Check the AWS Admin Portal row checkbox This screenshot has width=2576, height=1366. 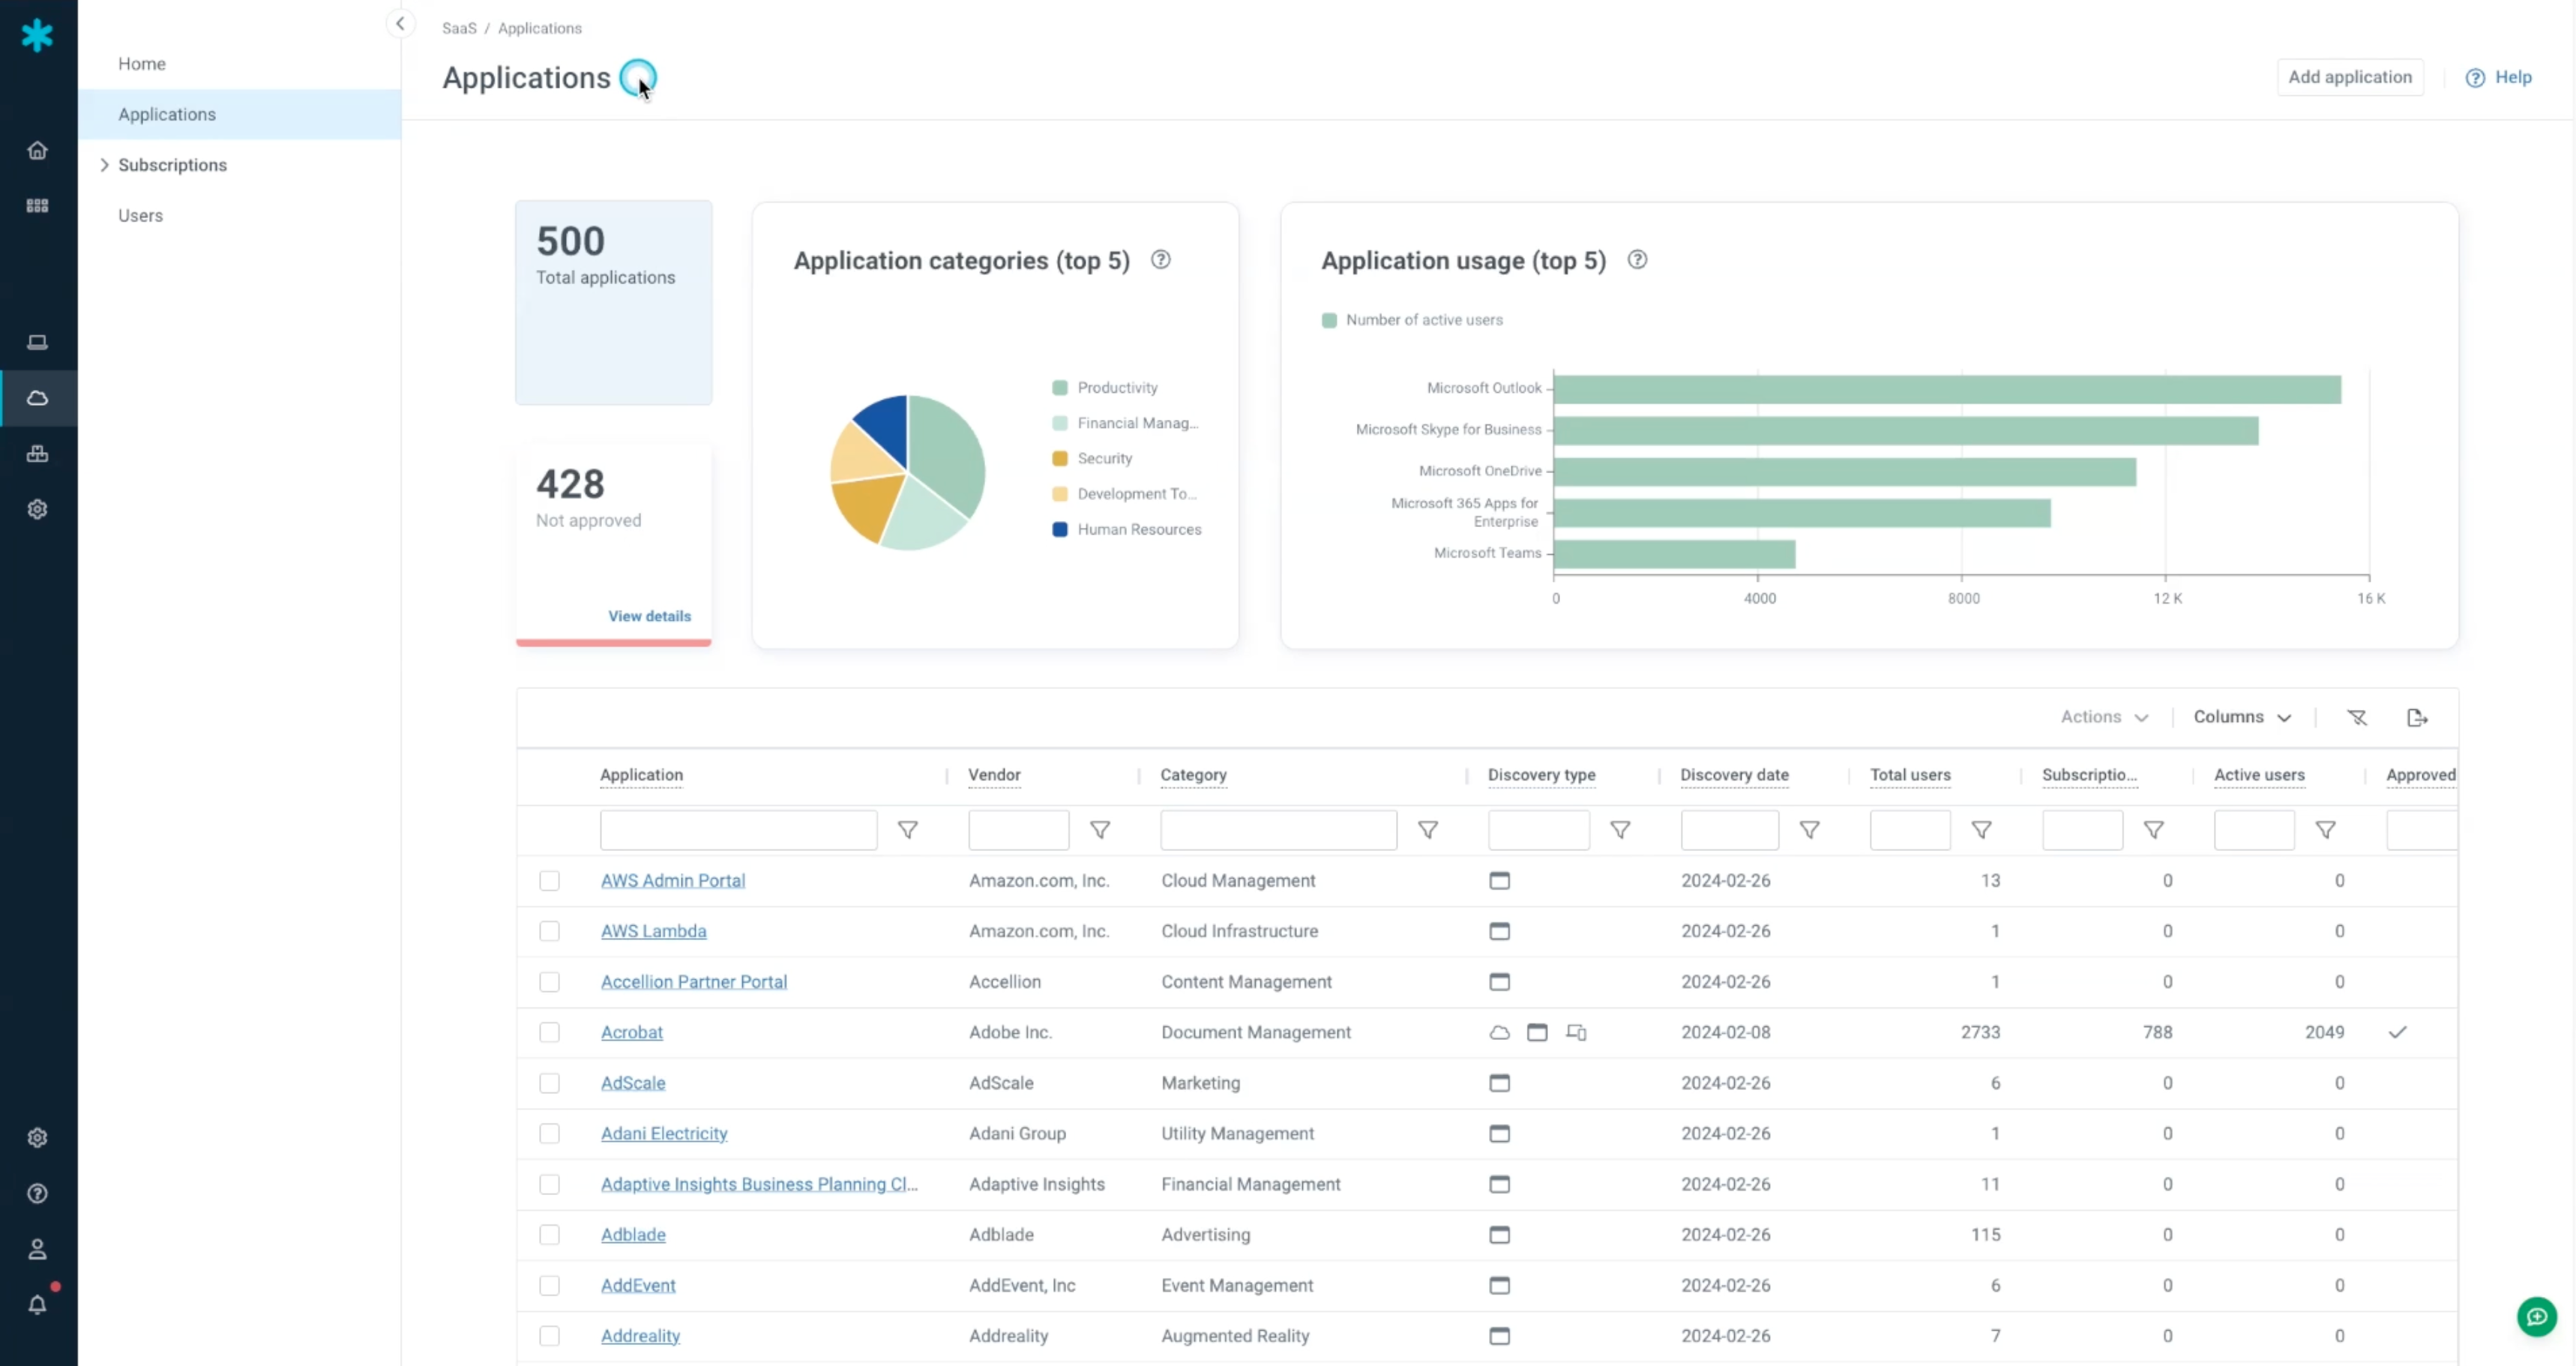(x=549, y=881)
